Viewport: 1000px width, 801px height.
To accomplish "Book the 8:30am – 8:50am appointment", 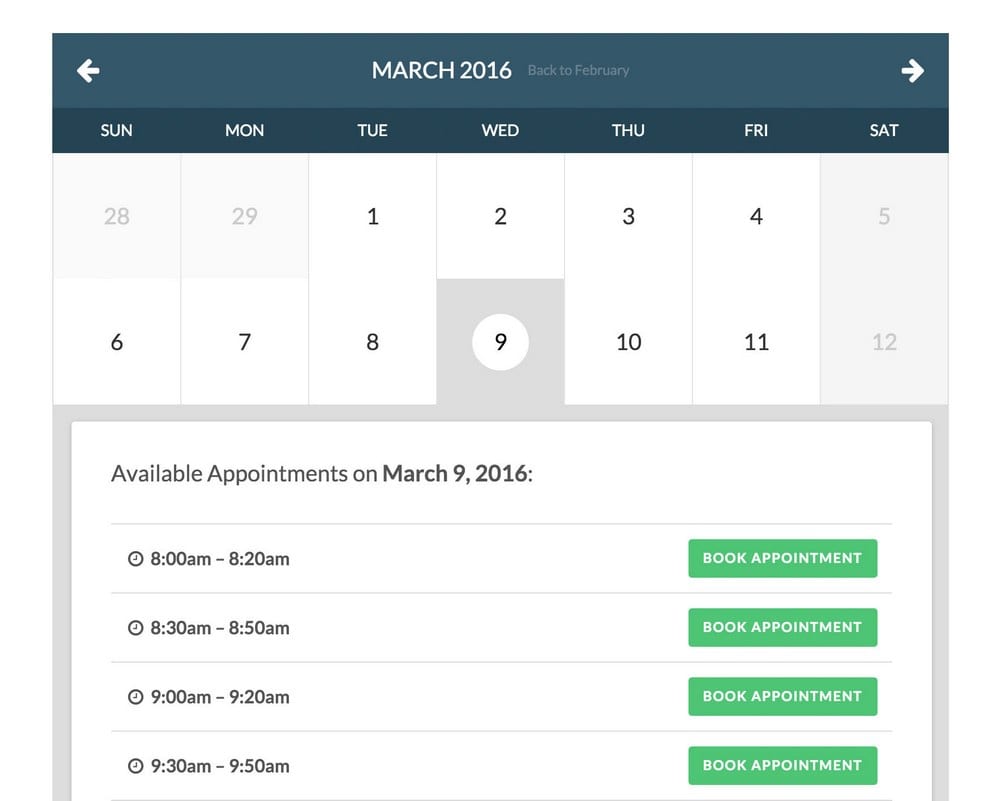I will 783,628.
